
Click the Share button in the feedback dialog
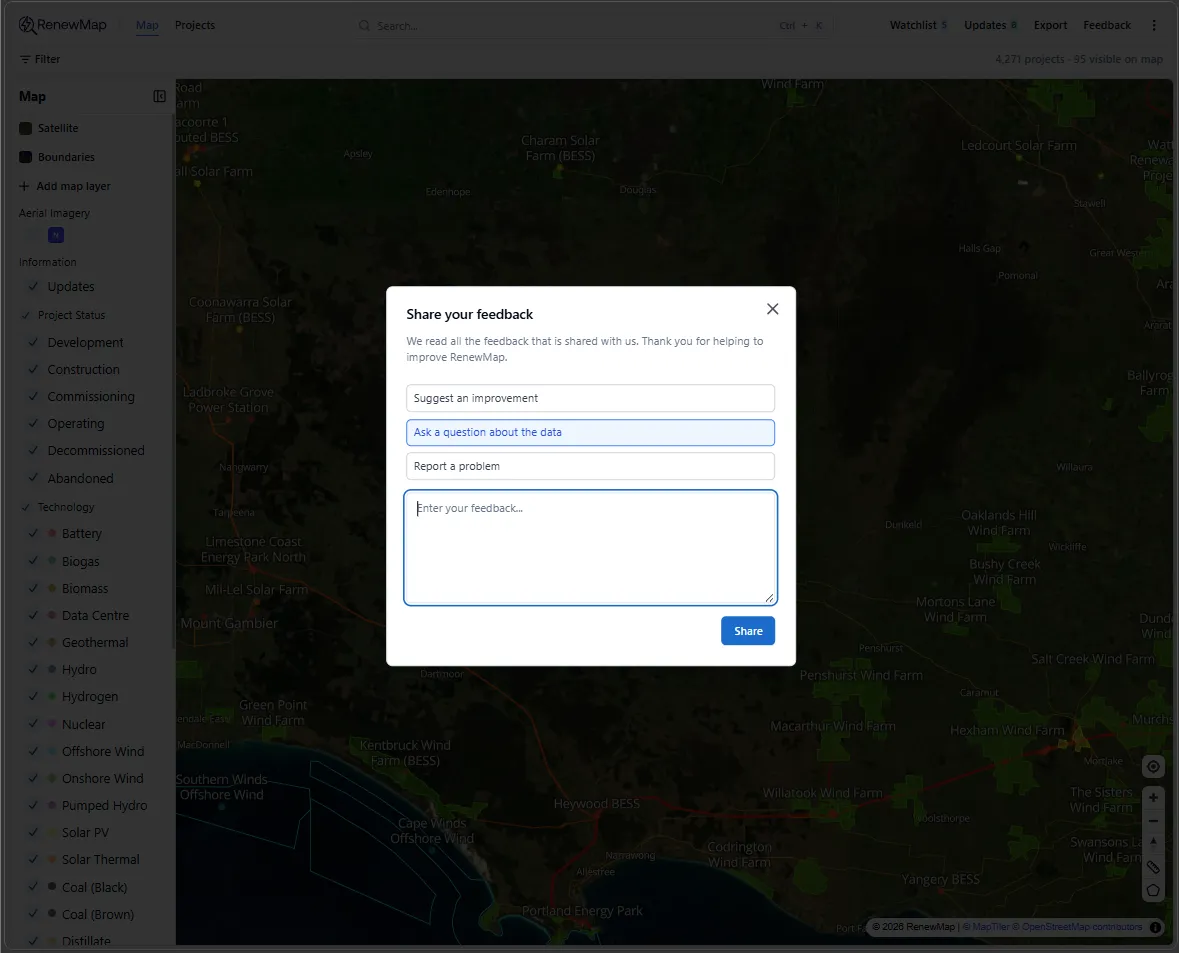(747, 630)
